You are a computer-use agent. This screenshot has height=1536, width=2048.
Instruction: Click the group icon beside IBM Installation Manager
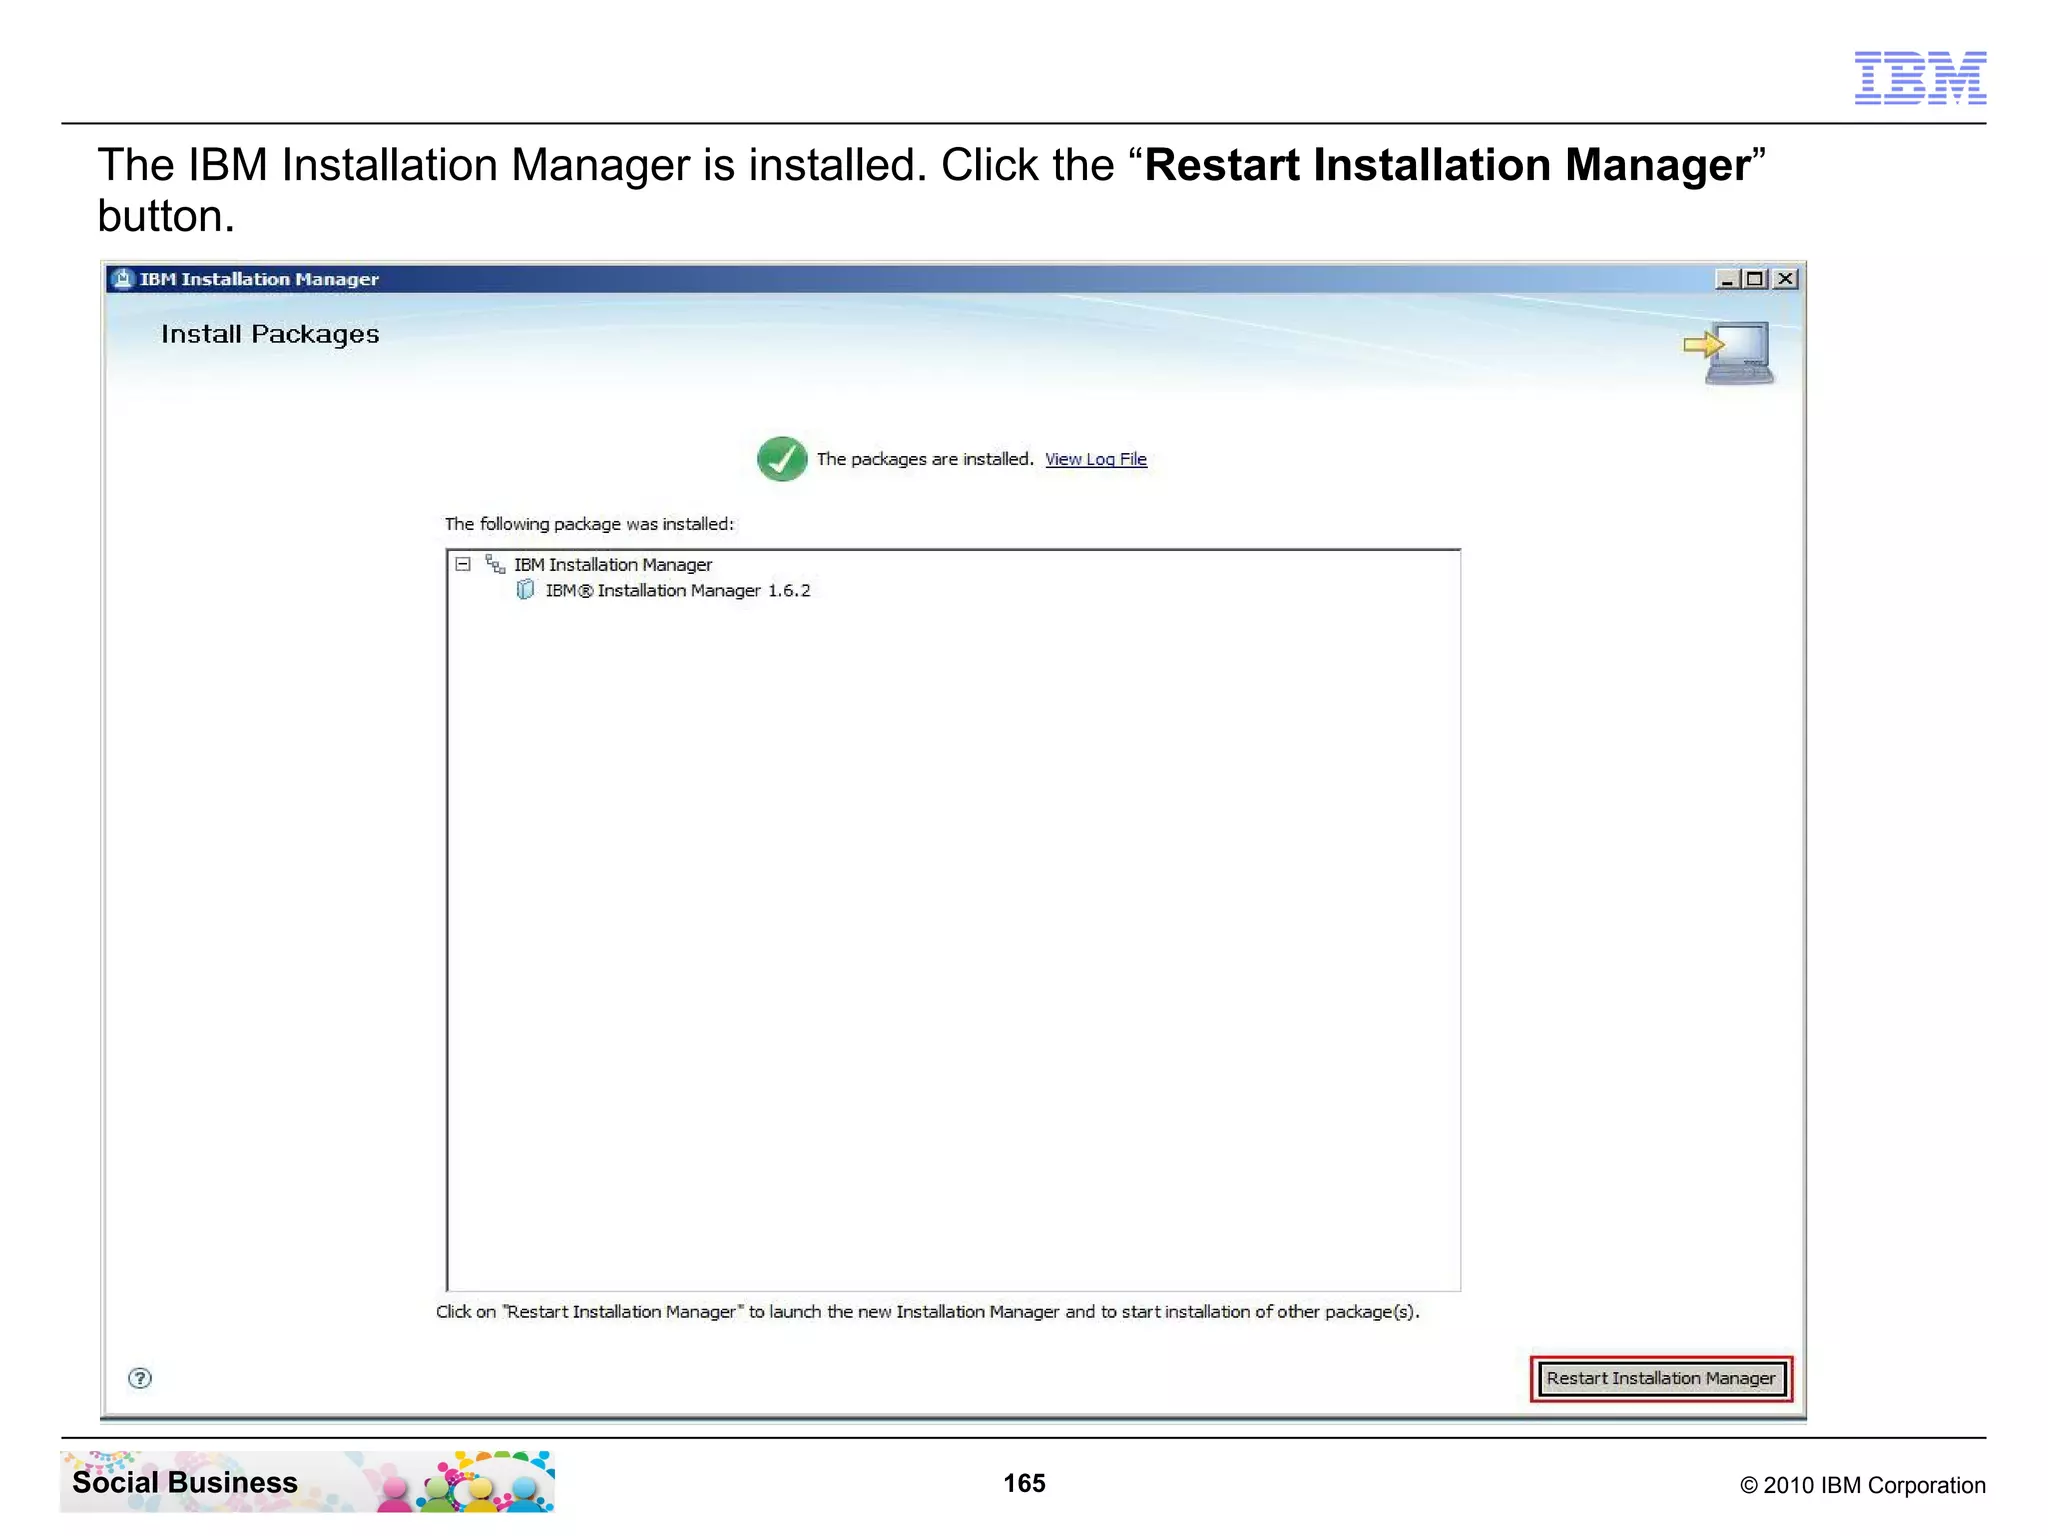[x=495, y=564]
